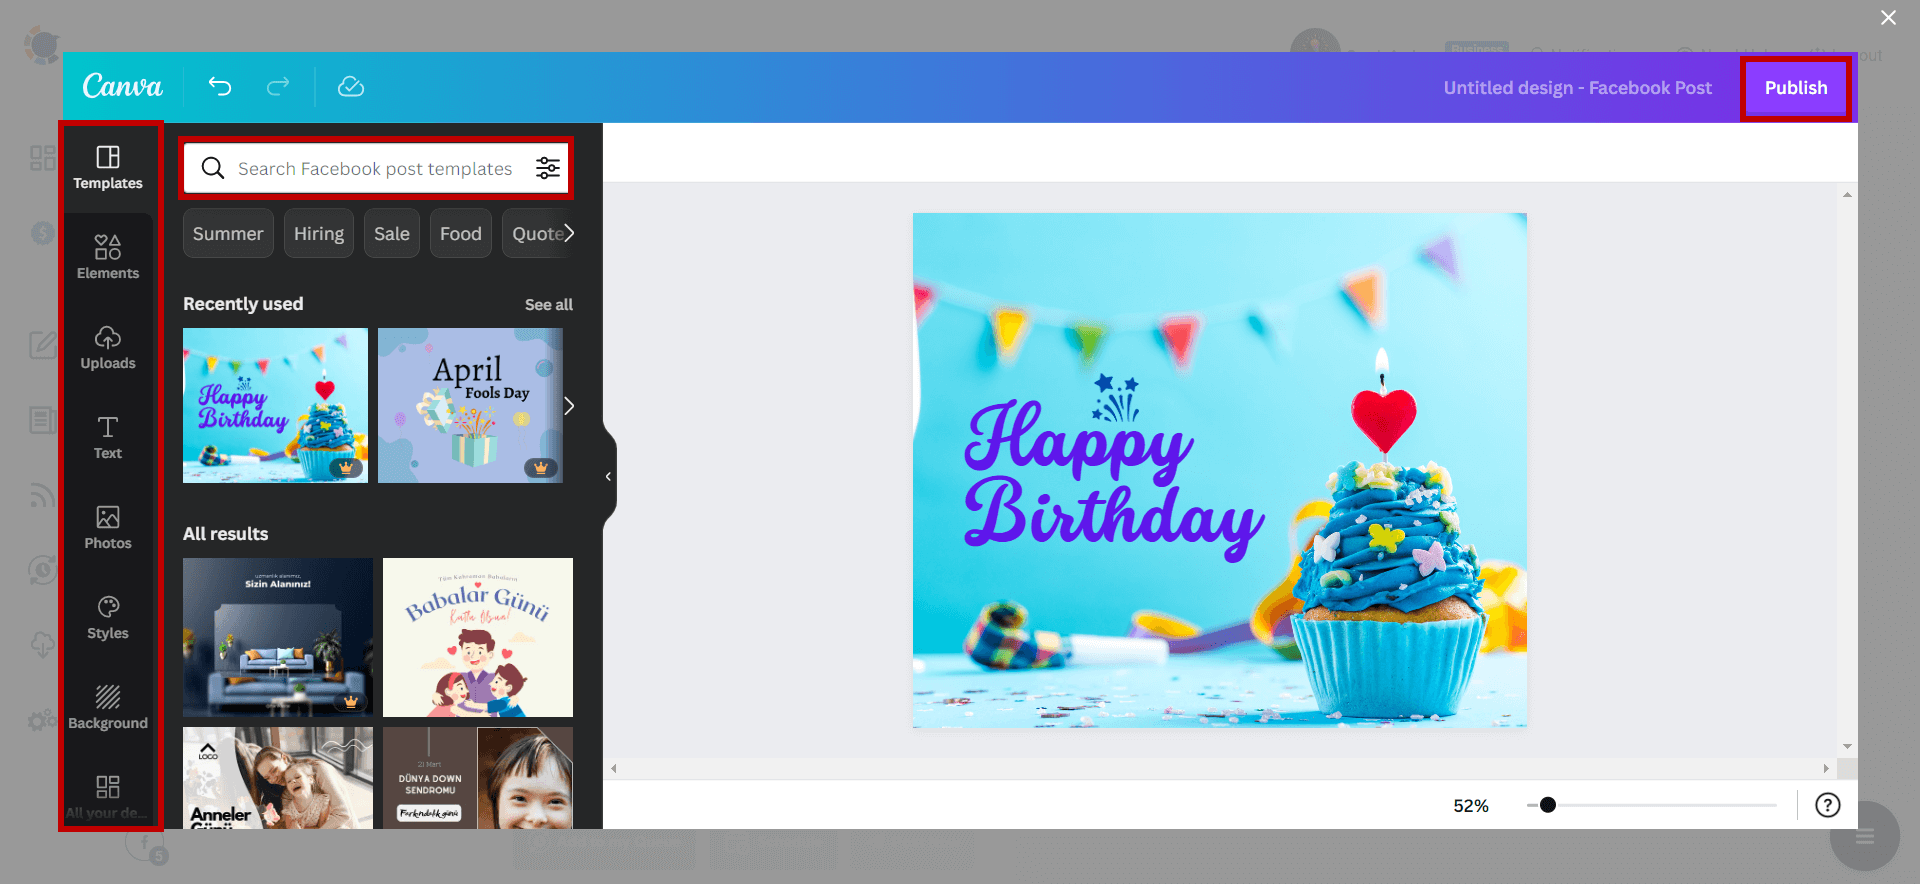Click the cloud save status icon

tap(351, 87)
